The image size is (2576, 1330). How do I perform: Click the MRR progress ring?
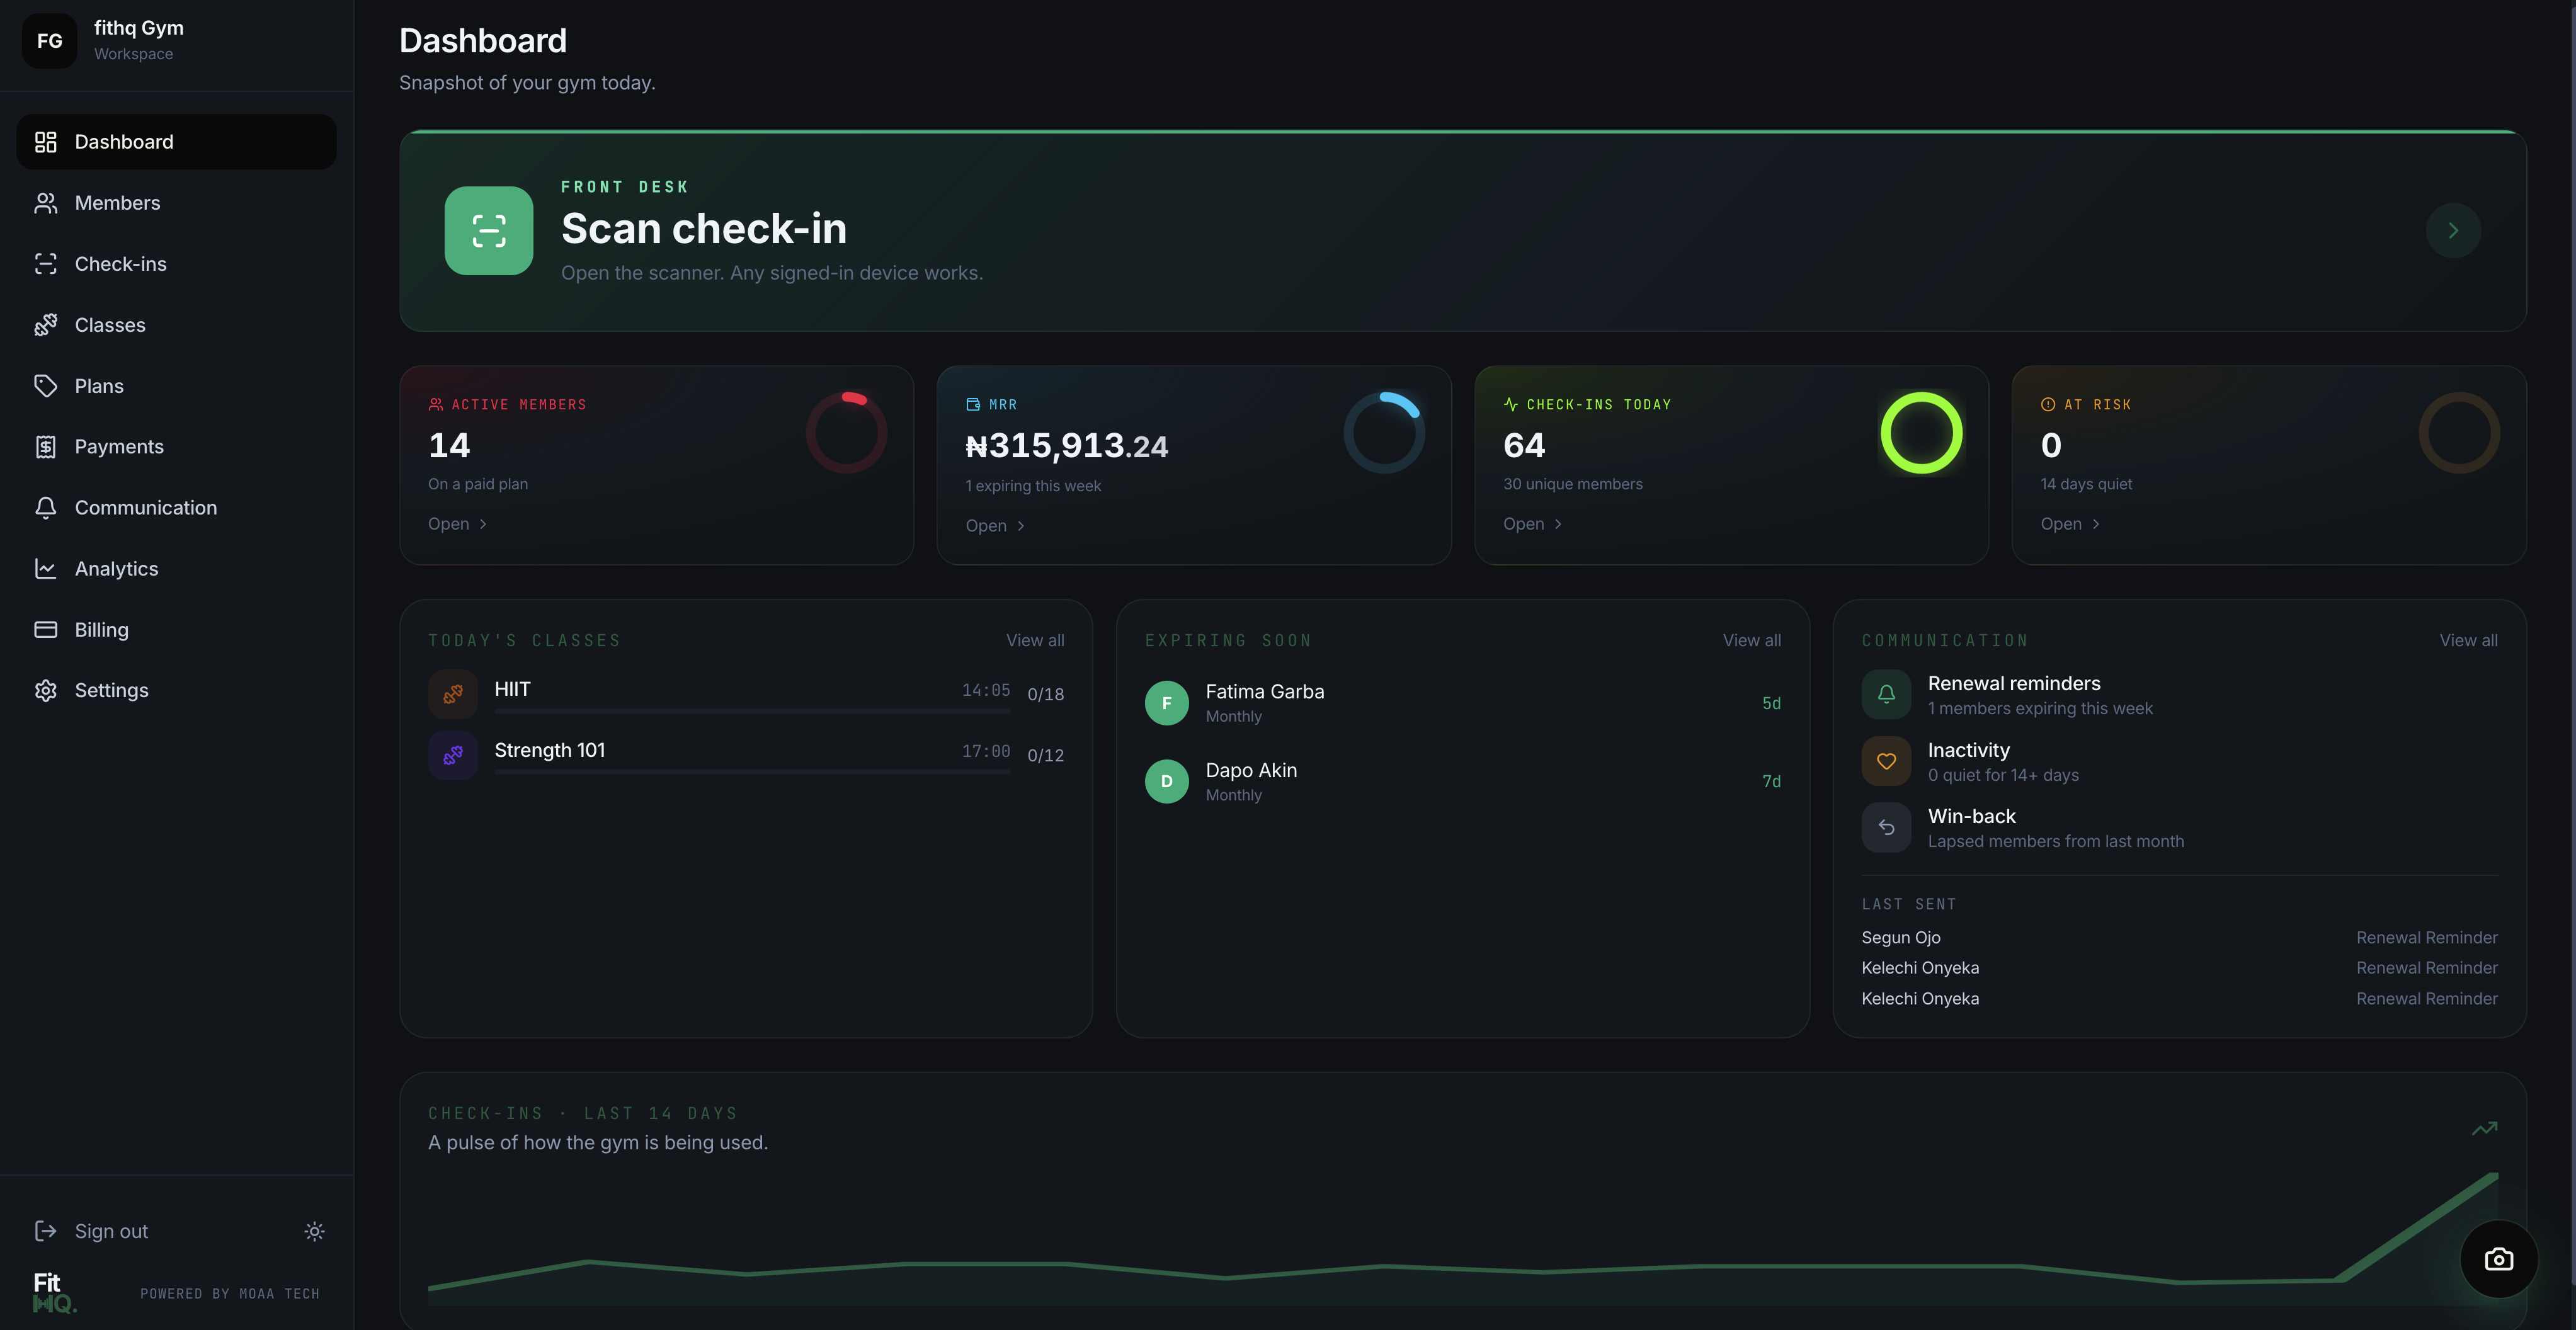(x=1384, y=433)
